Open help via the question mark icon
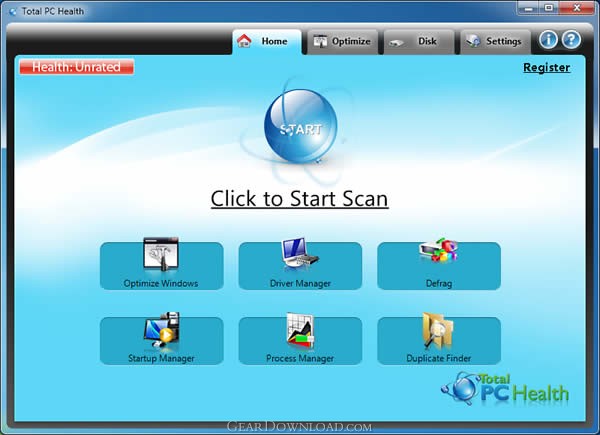Image resolution: width=600 pixels, height=435 pixels. (x=571, y=39)
